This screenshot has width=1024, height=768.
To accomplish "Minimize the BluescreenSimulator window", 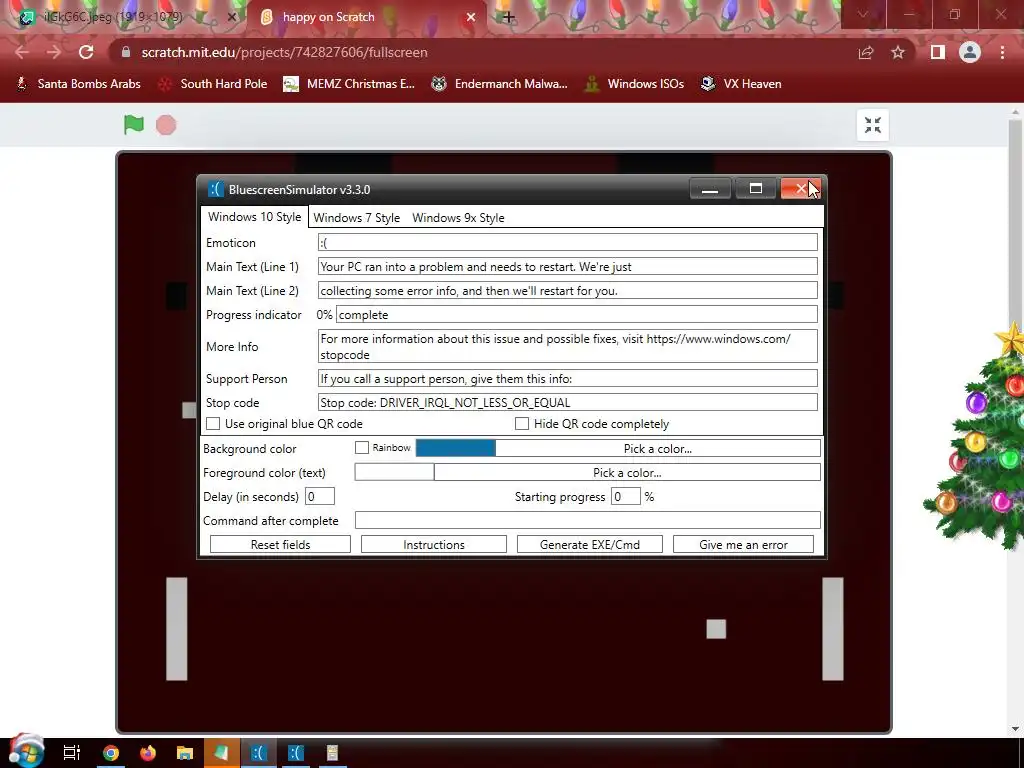I will click(710, 189).
